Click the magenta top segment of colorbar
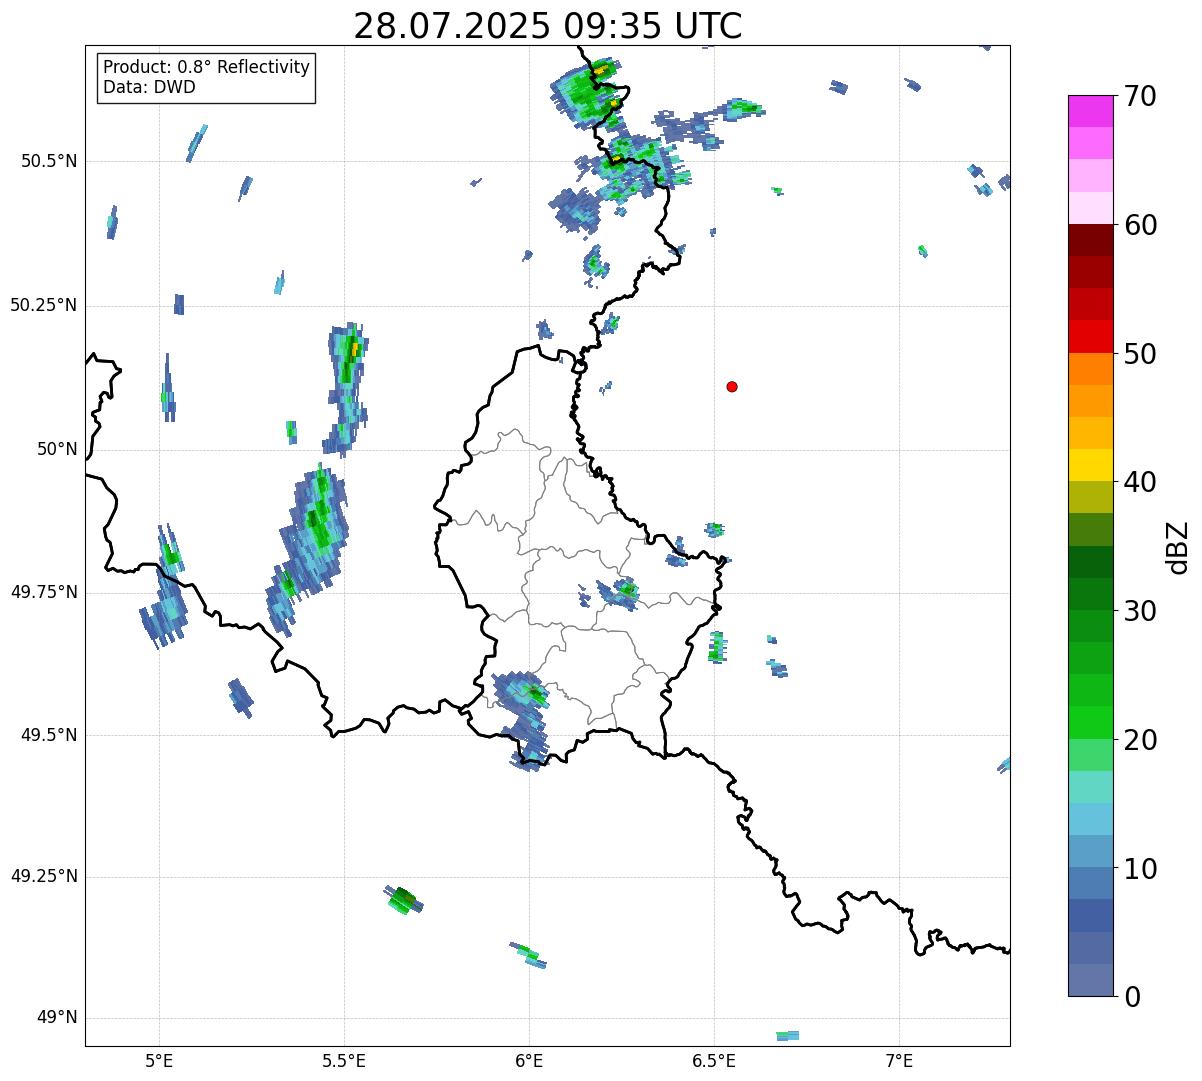Image resolution: width=1202 pixels, height=1081 pixels. (1090, 111)
